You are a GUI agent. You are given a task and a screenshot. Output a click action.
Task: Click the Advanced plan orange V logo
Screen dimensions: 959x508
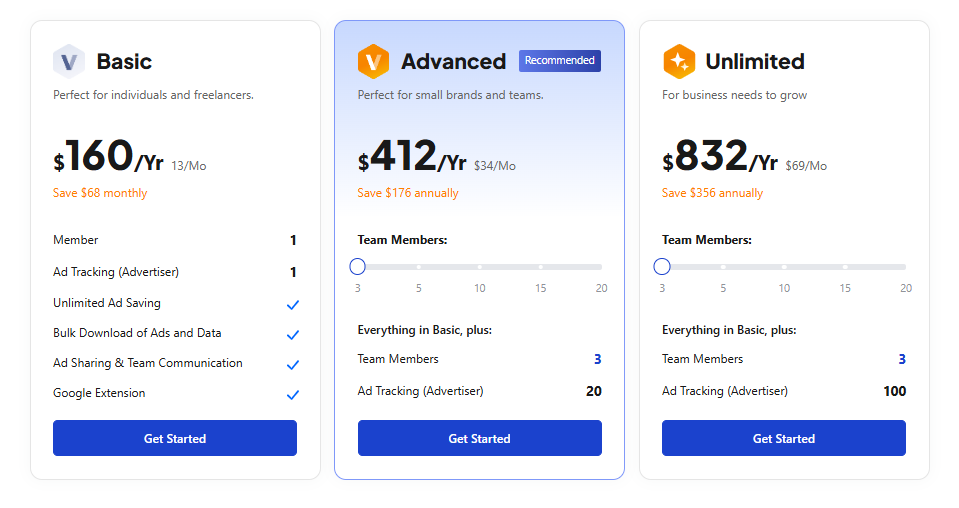tap(373, 61)
